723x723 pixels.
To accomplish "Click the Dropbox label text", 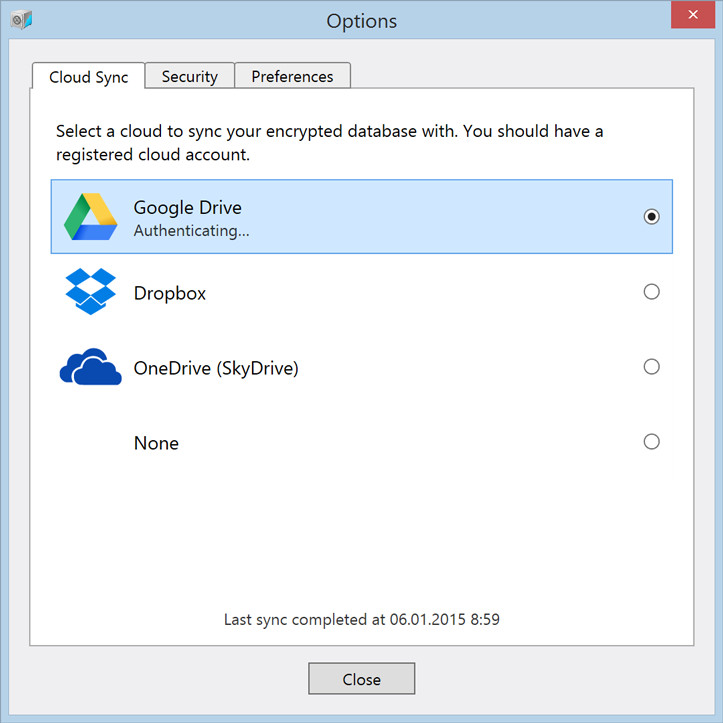I will [170, 293].
